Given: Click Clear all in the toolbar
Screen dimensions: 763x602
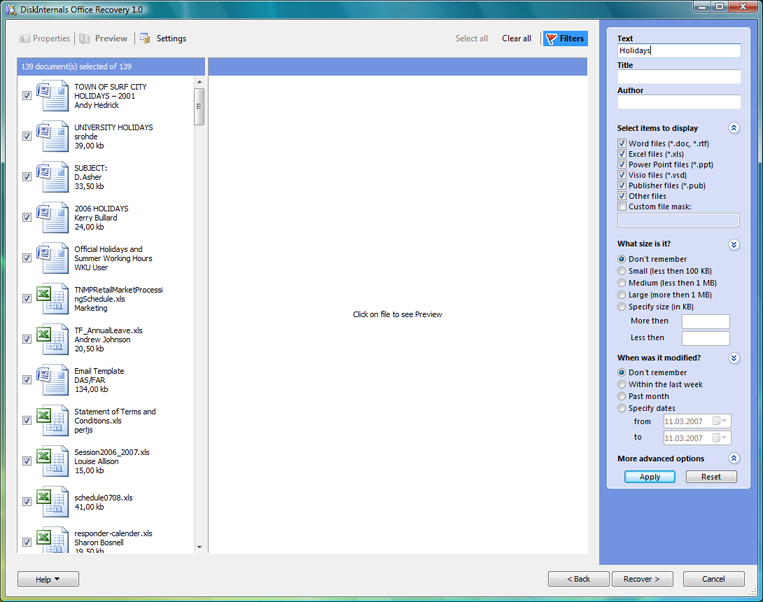Looking at the screenshot, I should click(x=516, y=39).
